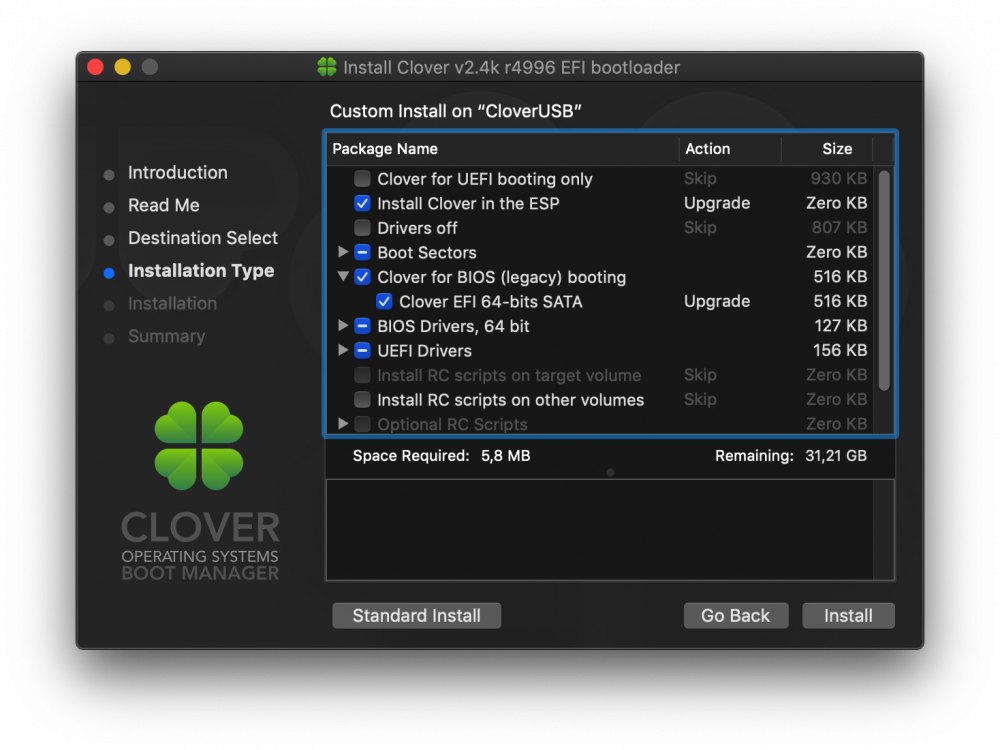1000x750 pixels.
Task: Click the Action column header
Action: [x=707, y=149]
